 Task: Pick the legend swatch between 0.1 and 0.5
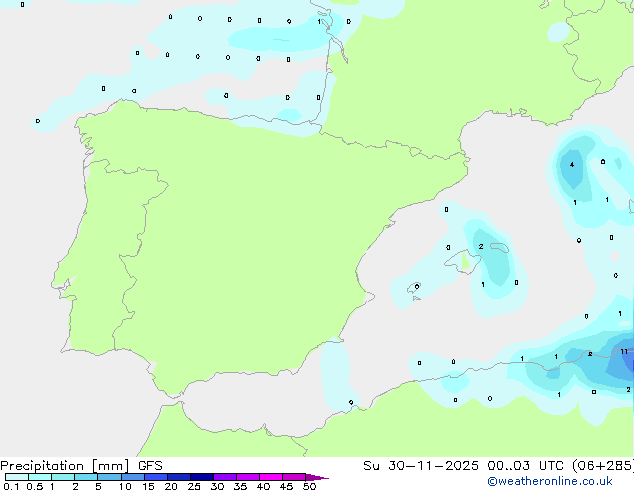pyautogui.click(x=17, y=477)
